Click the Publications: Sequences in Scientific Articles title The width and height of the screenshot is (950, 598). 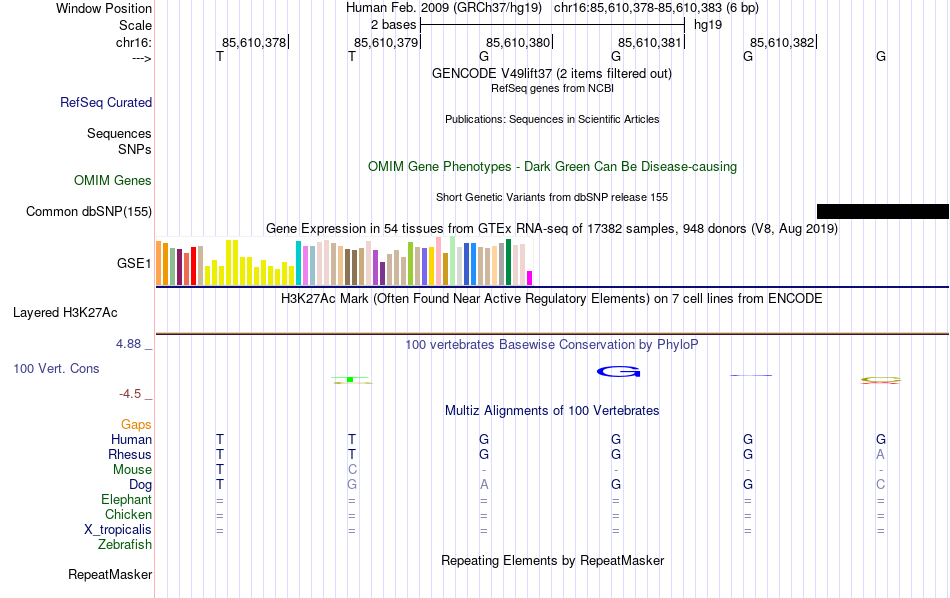pos(552,119)
